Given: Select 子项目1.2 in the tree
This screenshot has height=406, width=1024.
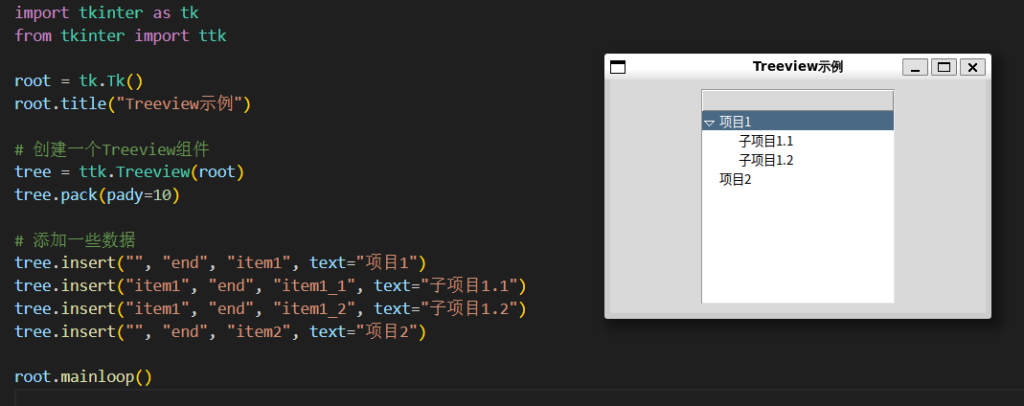Looking at the screenshot, I should click(x=765, y=160).
